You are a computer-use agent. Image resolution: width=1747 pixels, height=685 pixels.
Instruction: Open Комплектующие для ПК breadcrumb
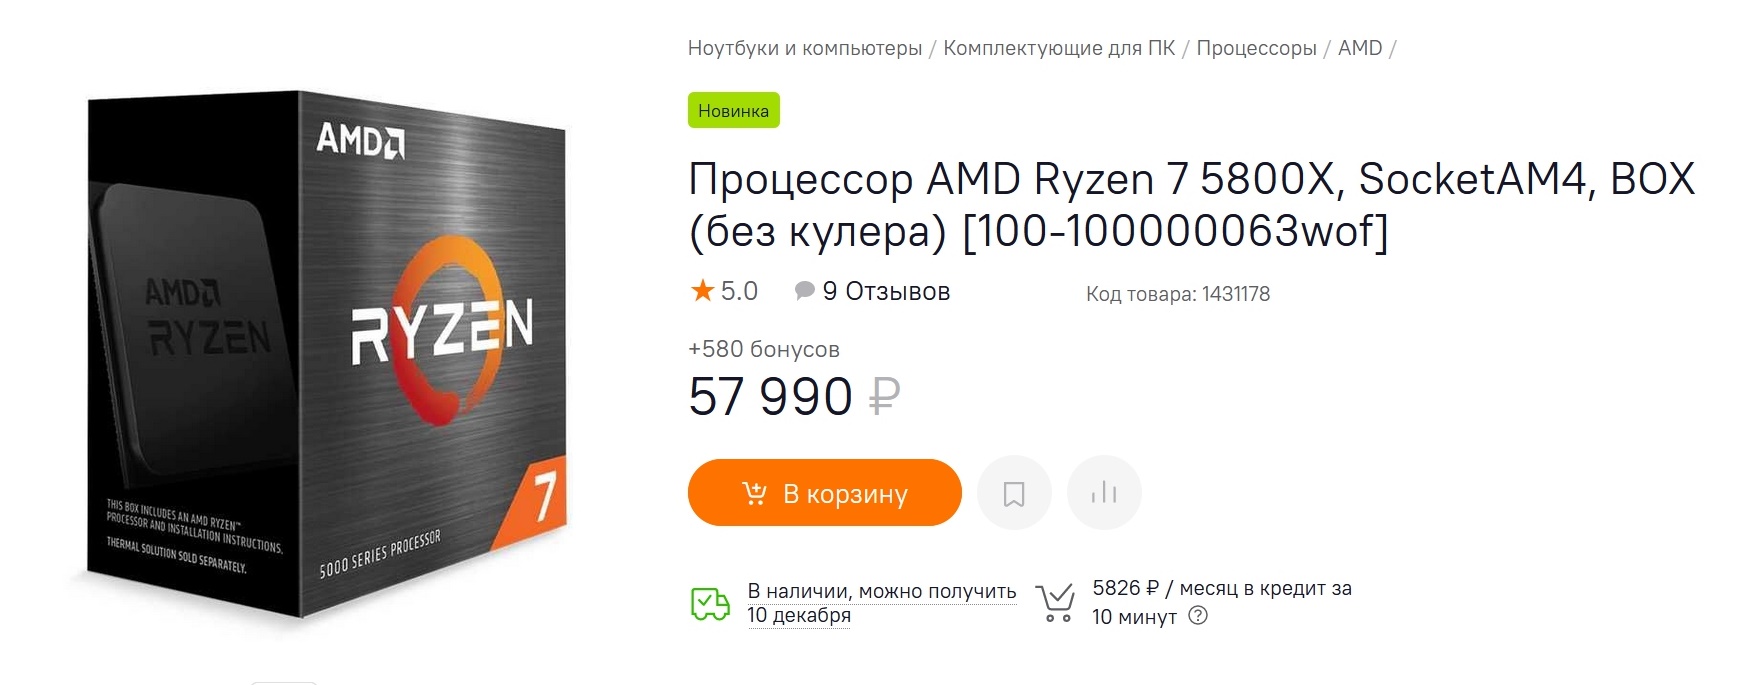(1059, 48)
